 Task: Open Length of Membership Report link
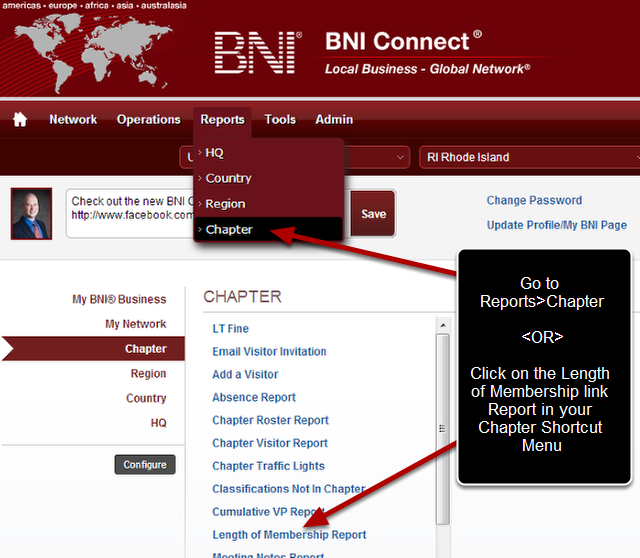pyautogui.click(x=289, y=535)
